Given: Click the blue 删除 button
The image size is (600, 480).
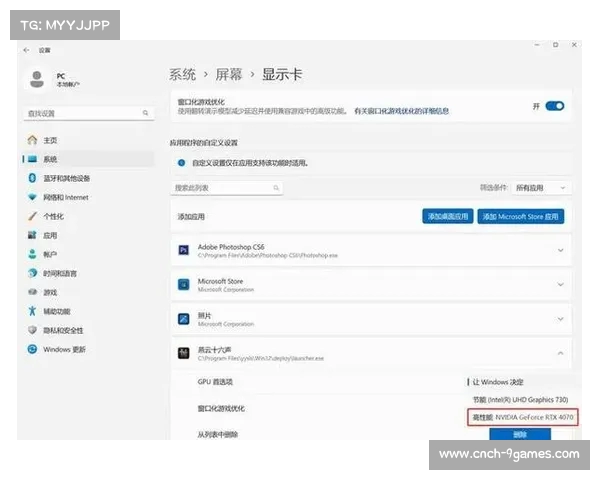Looking at the screenshot, I should [520, 434].
